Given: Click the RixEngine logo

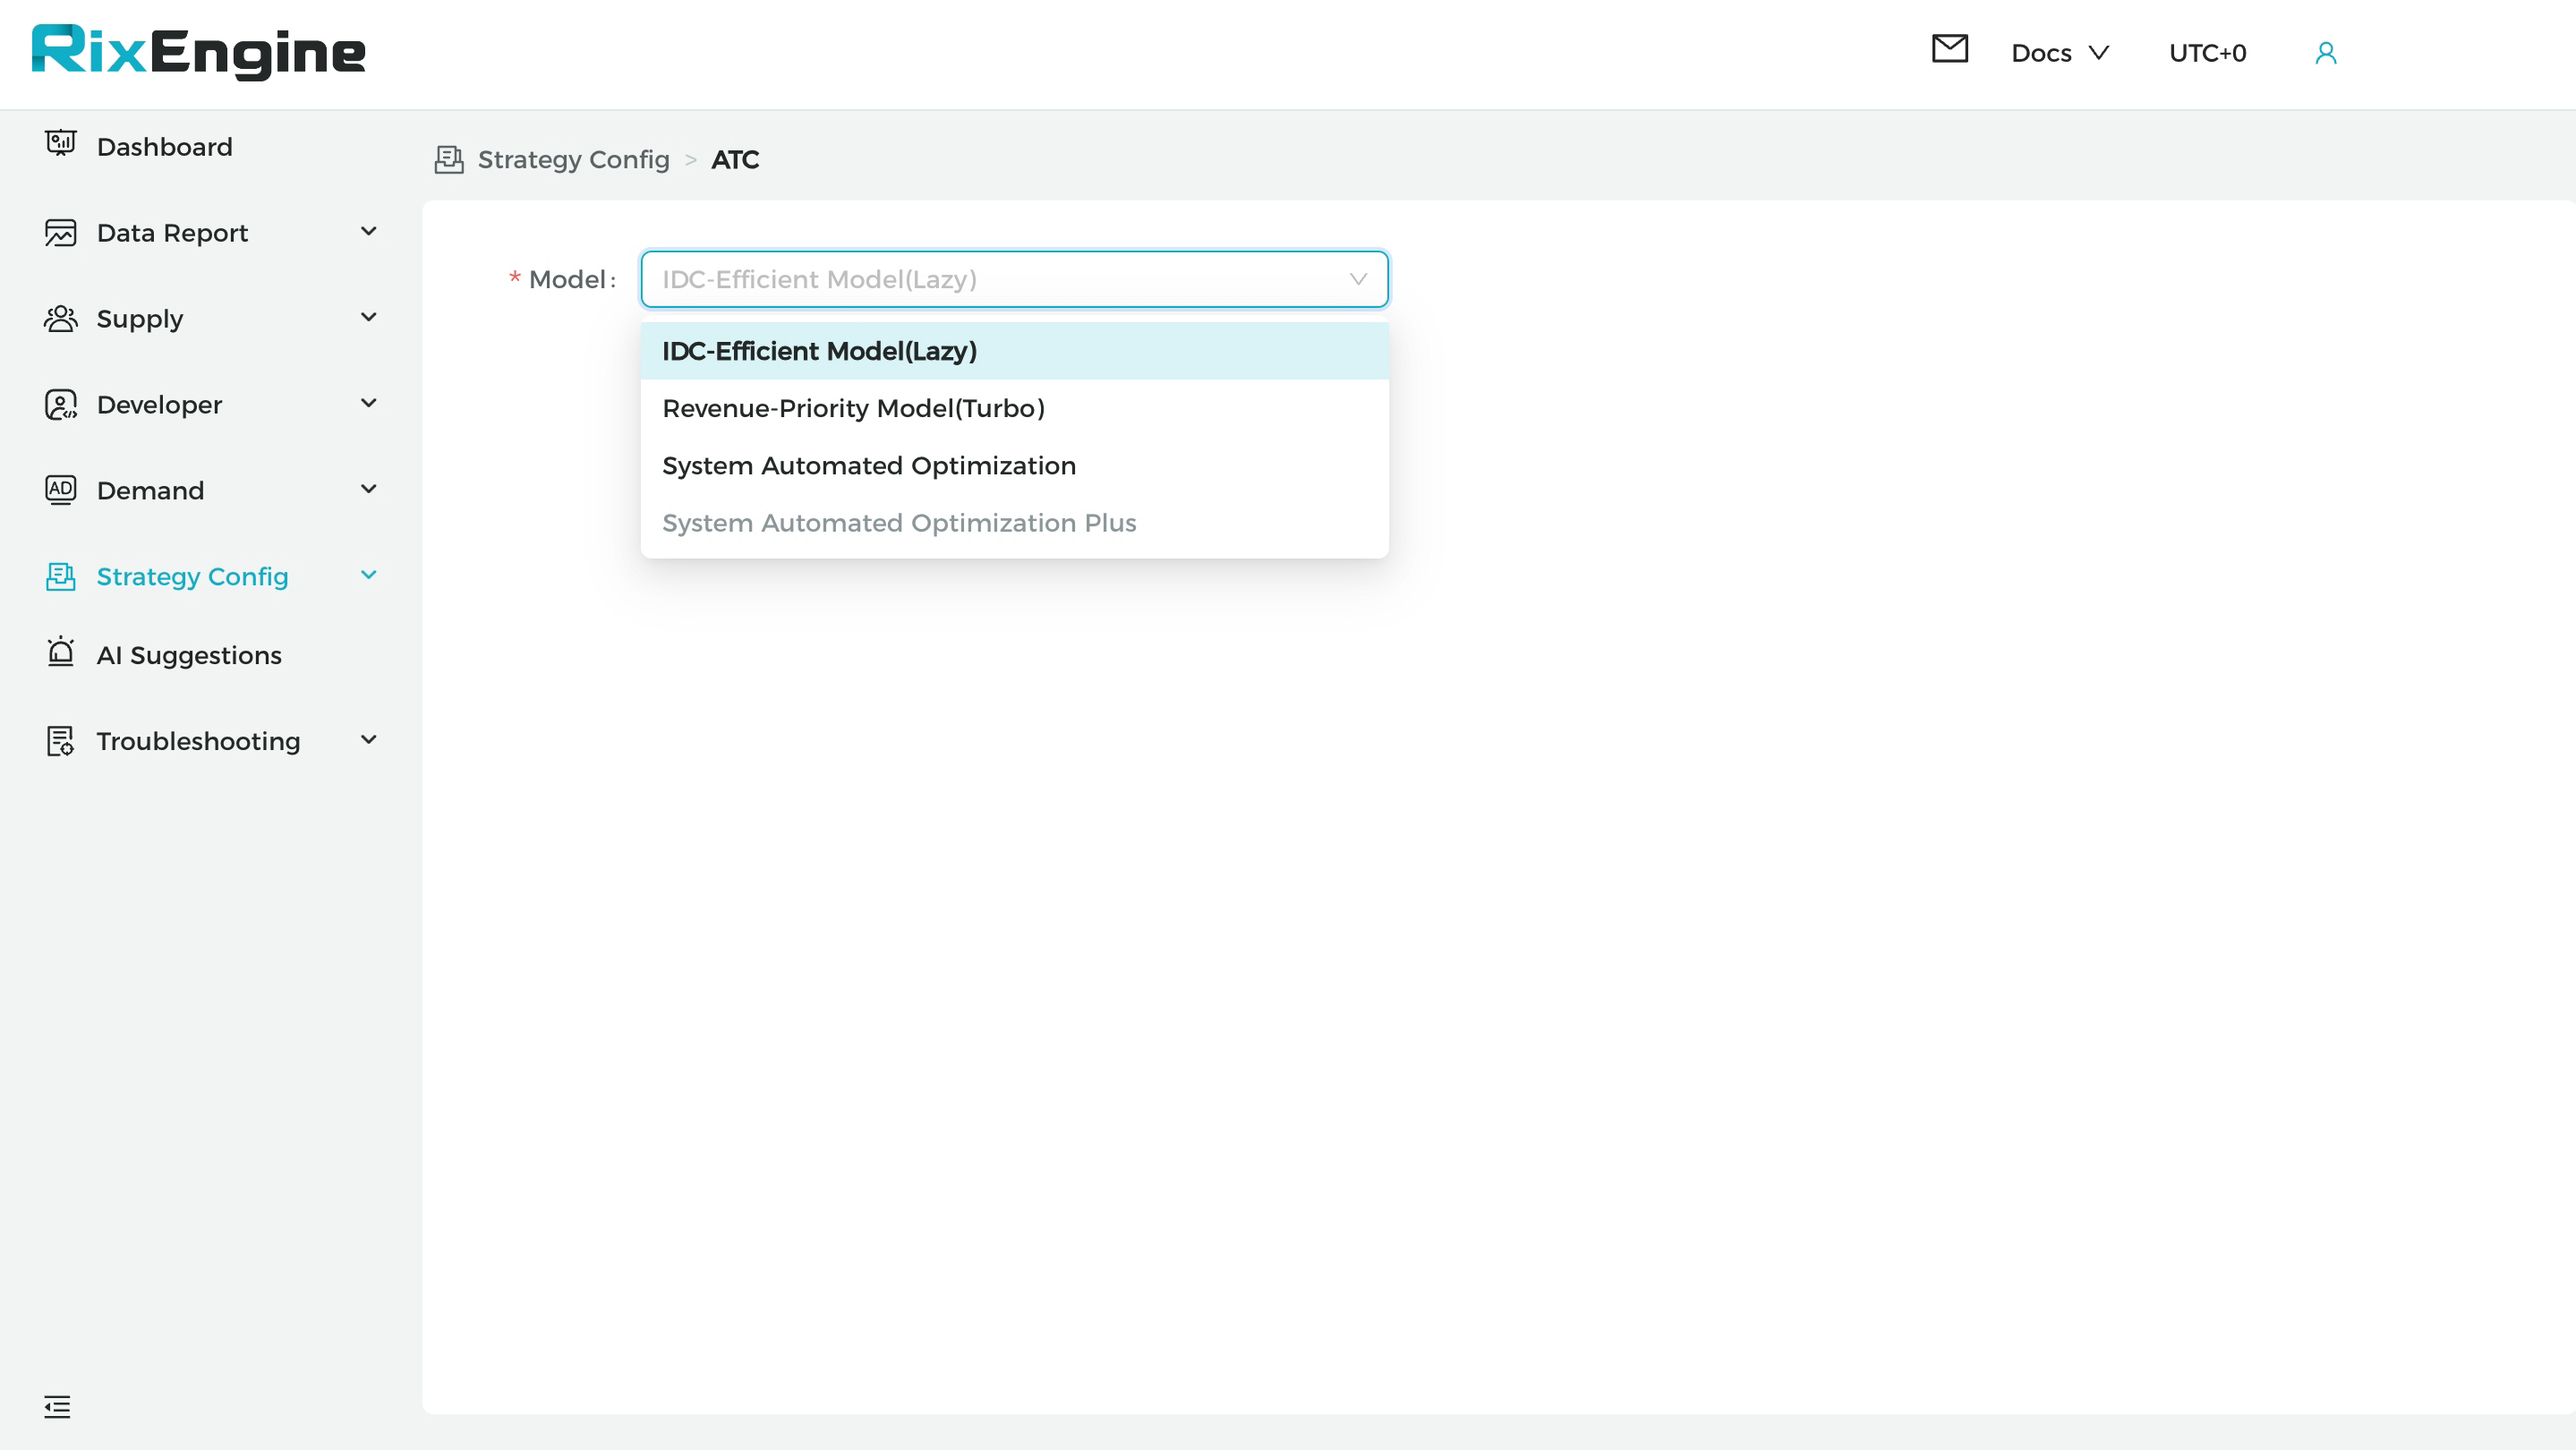Looking at the screenshot, I should coord(199,52).
